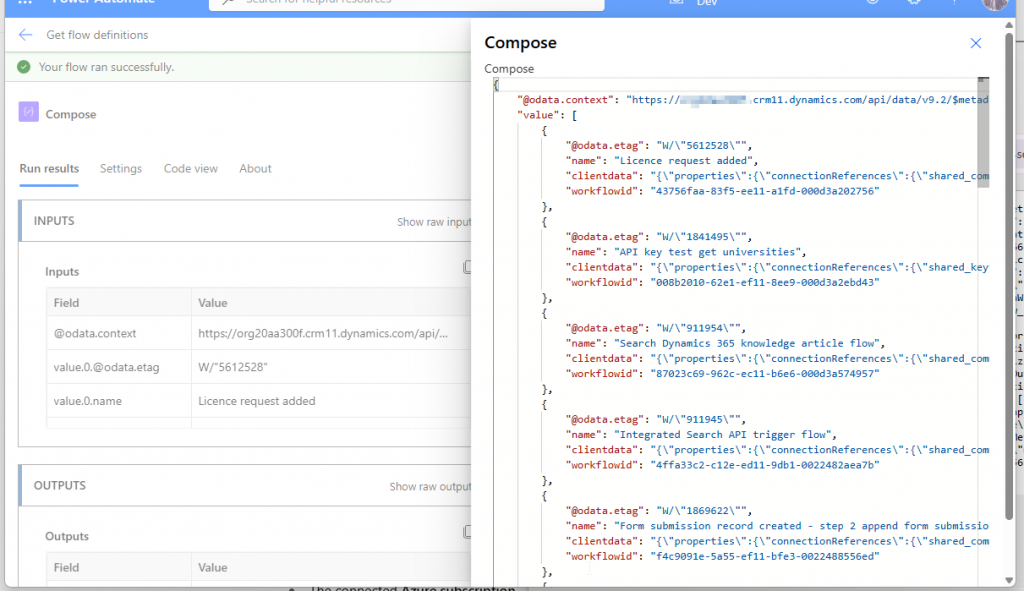Open the settings gear in header

[914, 3]
